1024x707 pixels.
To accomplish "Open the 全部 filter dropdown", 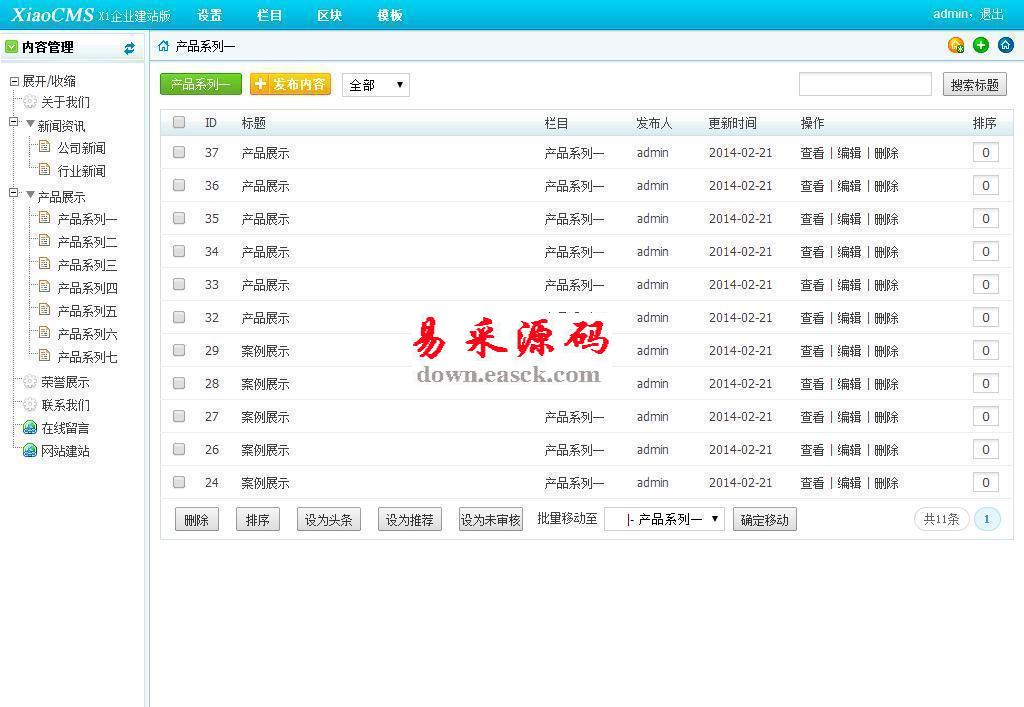I will (x=376, y=85).
